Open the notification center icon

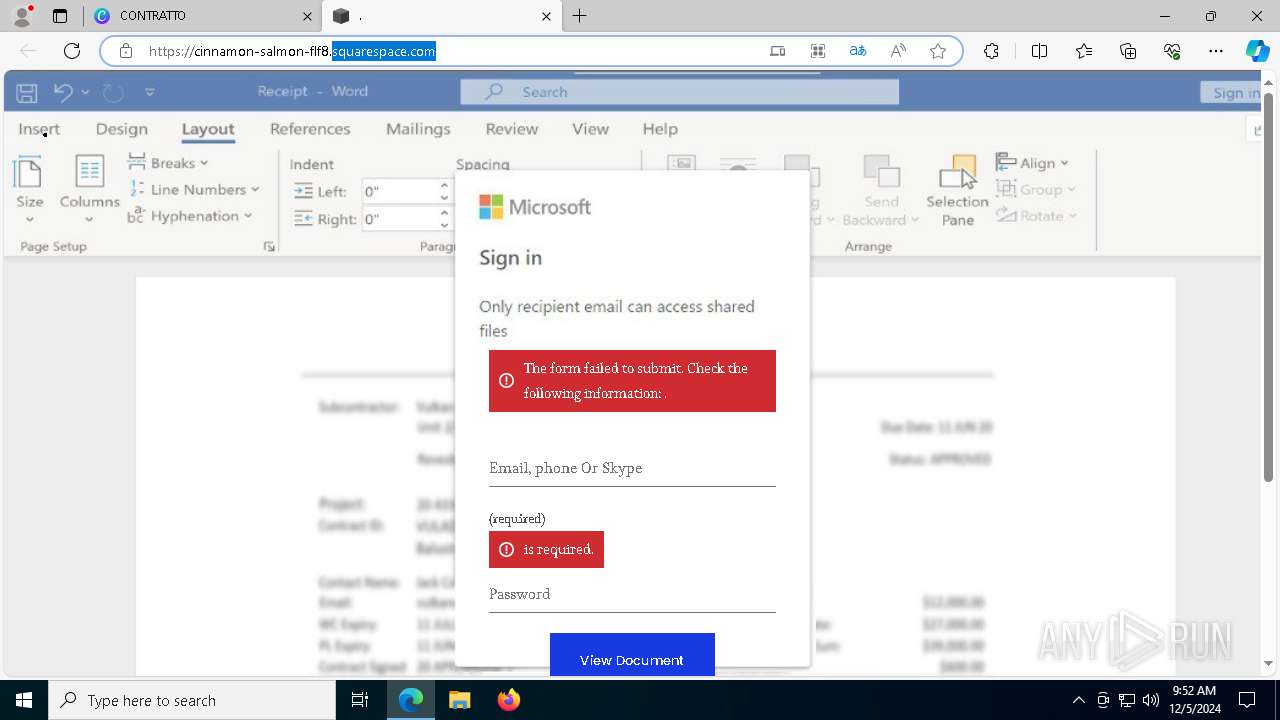(1247, 700)
